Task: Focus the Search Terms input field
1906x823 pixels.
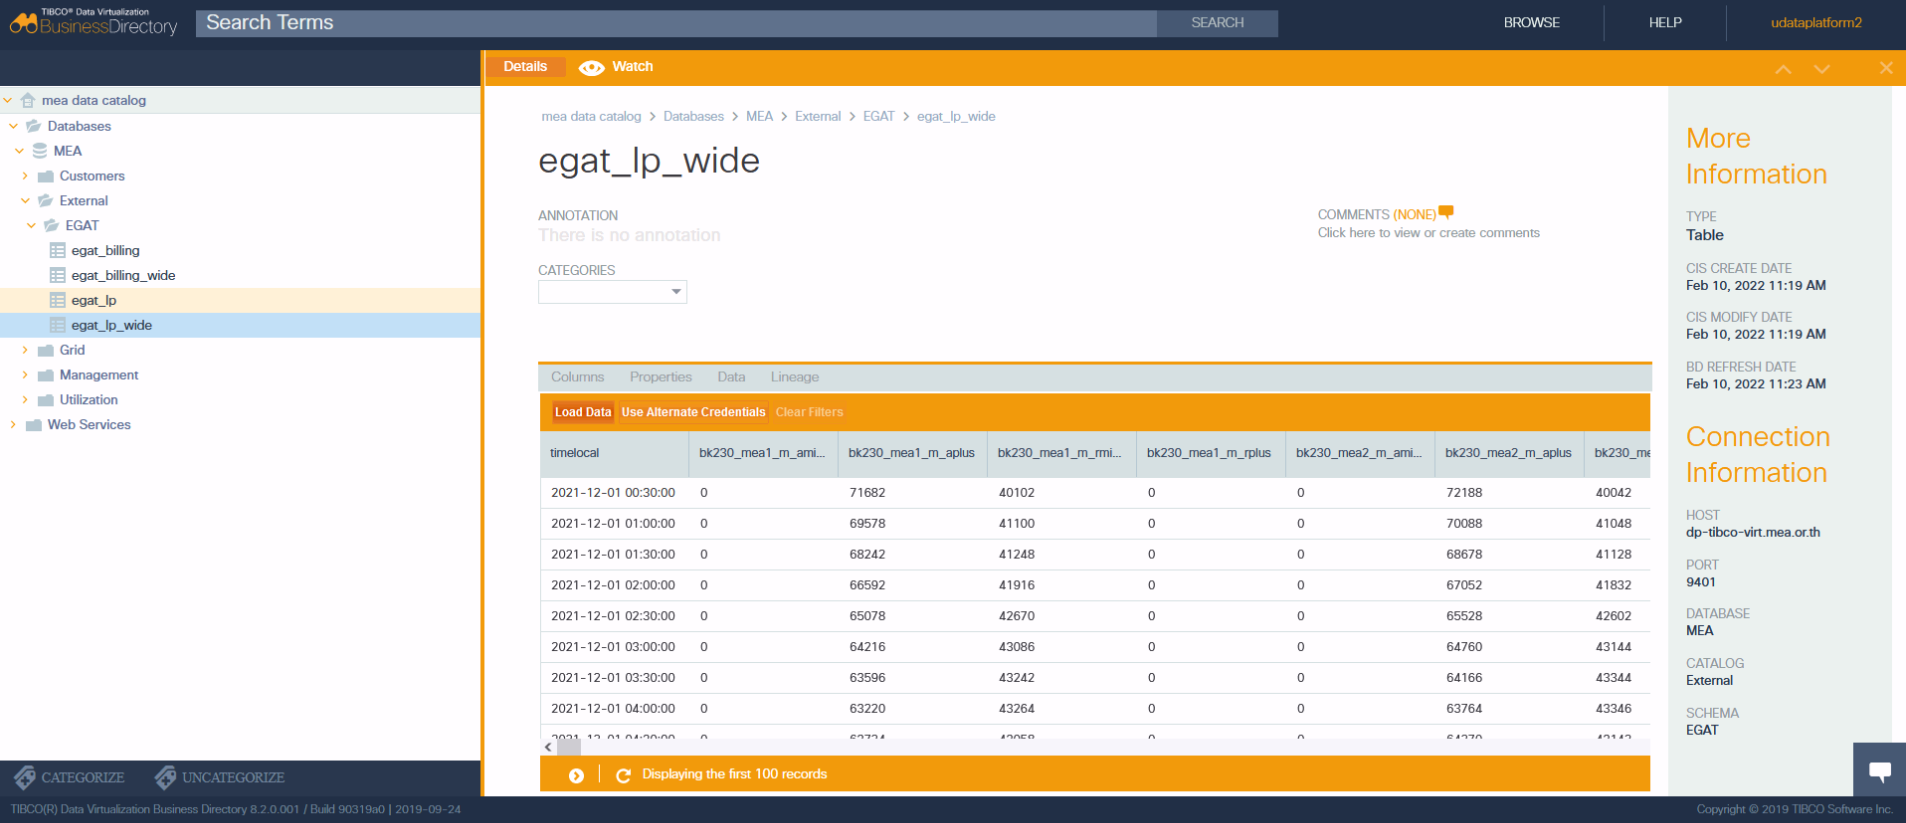Action: pyautogui.click(x=676, y=23)
